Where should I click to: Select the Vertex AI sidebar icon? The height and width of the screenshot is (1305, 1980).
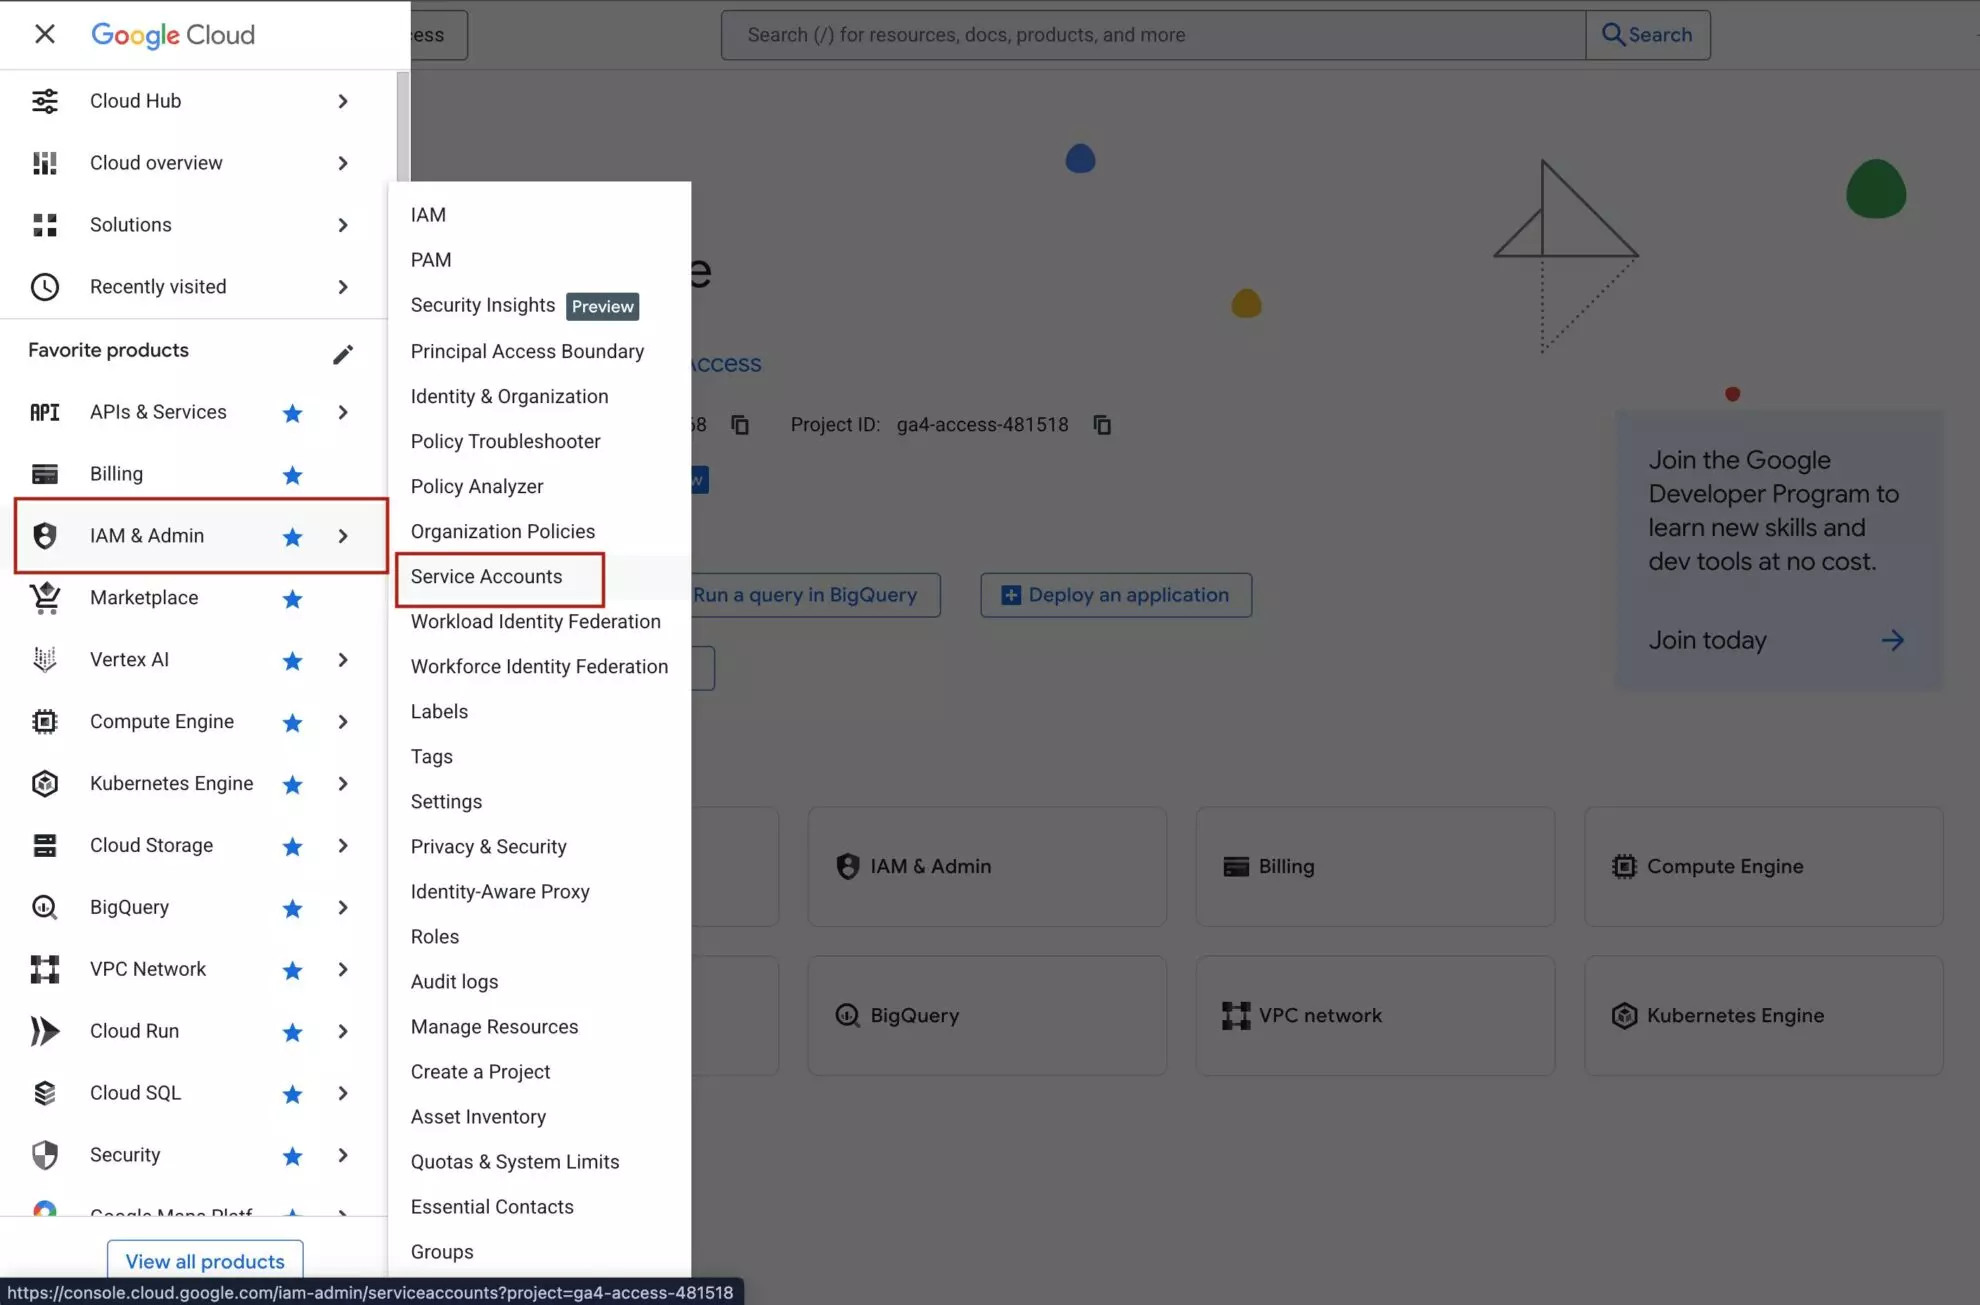(45, 659)
